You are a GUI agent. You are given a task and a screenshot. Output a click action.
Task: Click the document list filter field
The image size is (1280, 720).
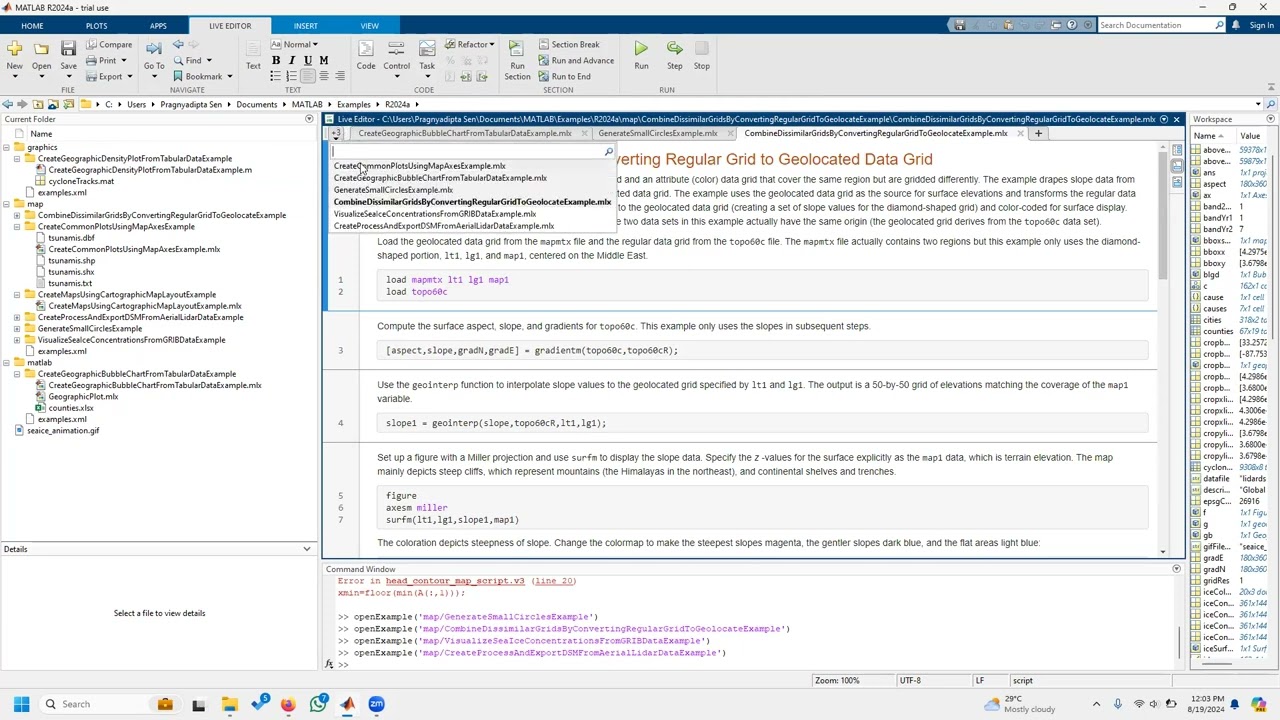(466, 152)
